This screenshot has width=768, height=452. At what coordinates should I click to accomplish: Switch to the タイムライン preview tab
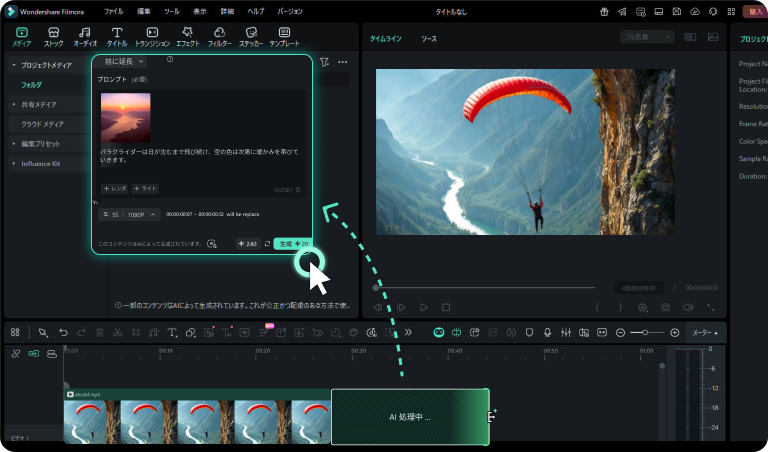[385, 39]
